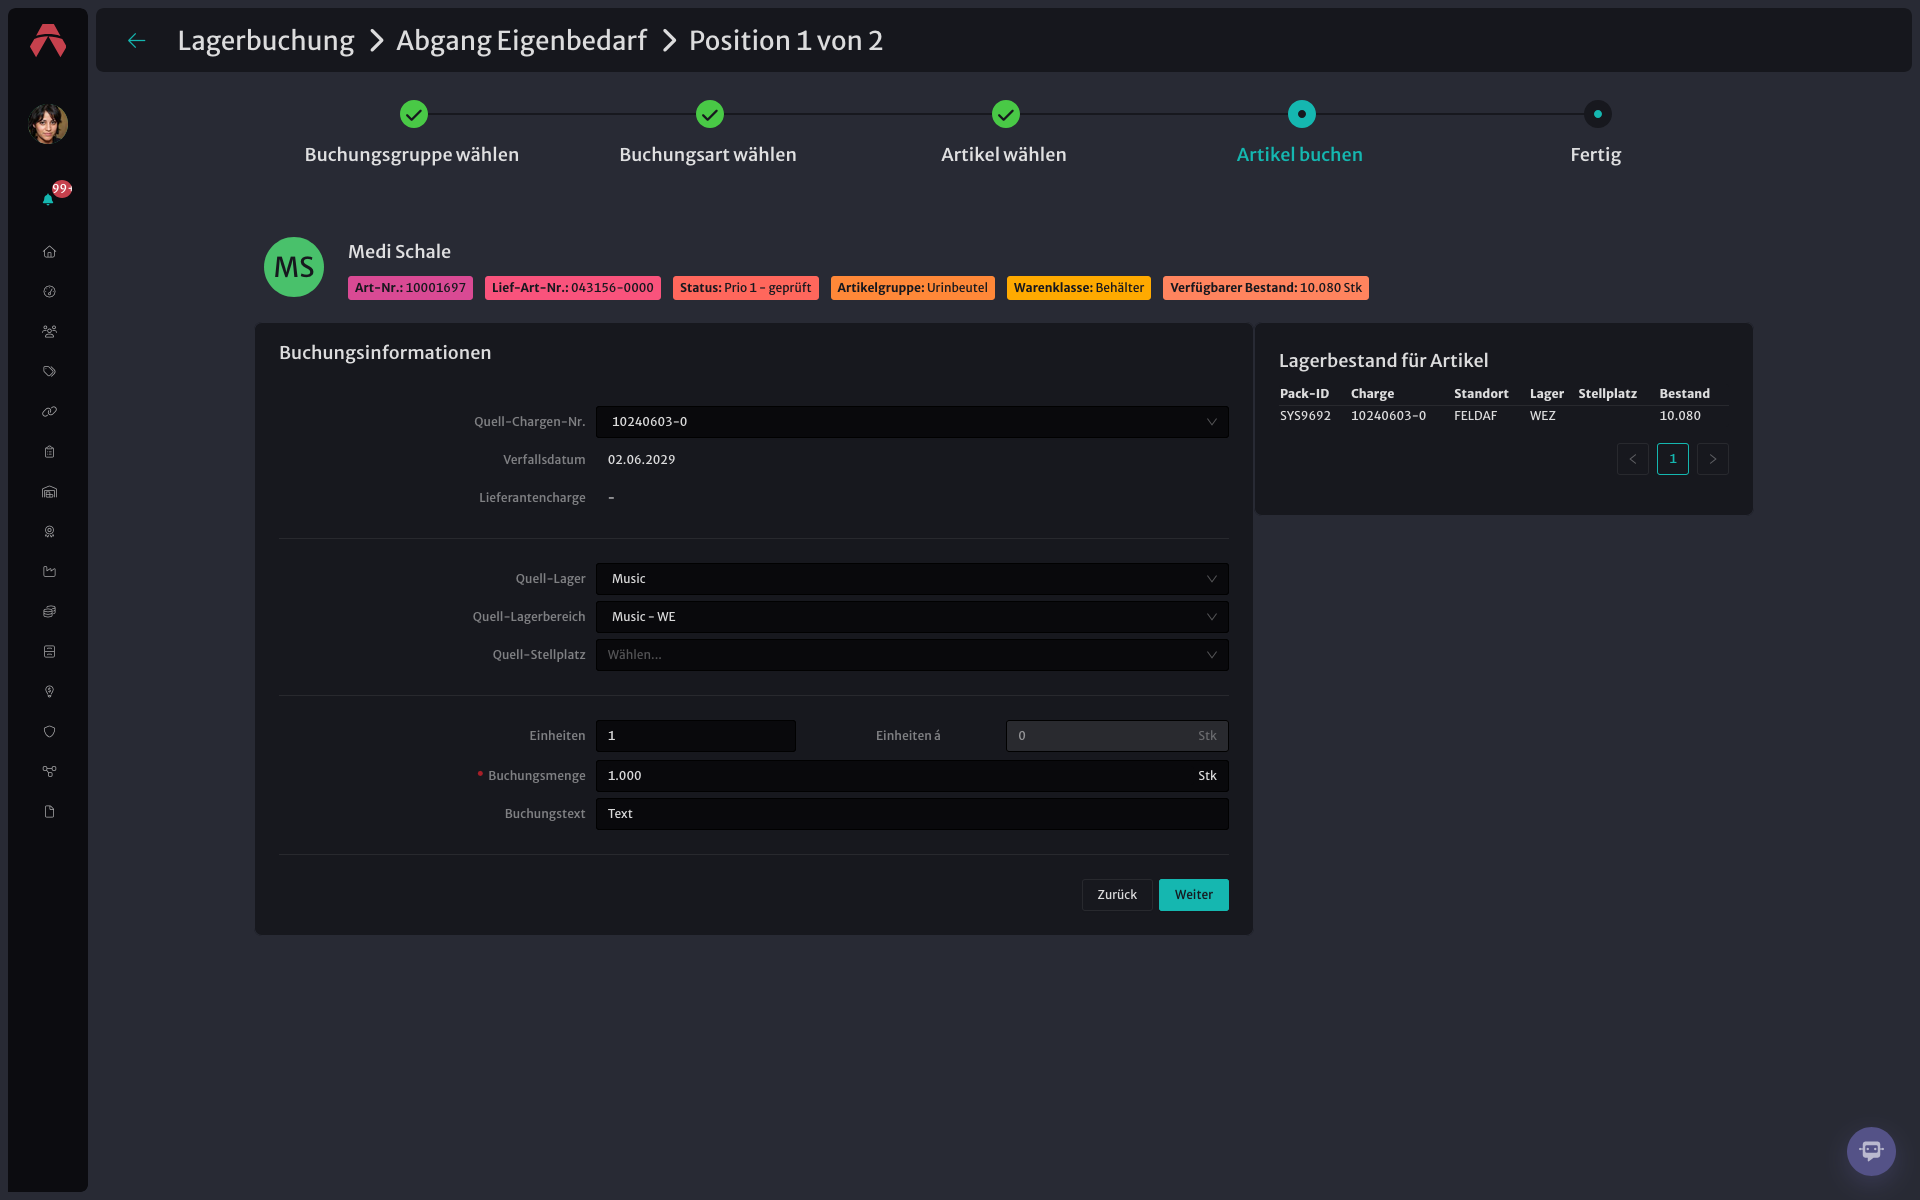The image size is (1920, 1200).
Task: Click Pack-ID SYS9692 cell
Action: (x=1305, y=416)
